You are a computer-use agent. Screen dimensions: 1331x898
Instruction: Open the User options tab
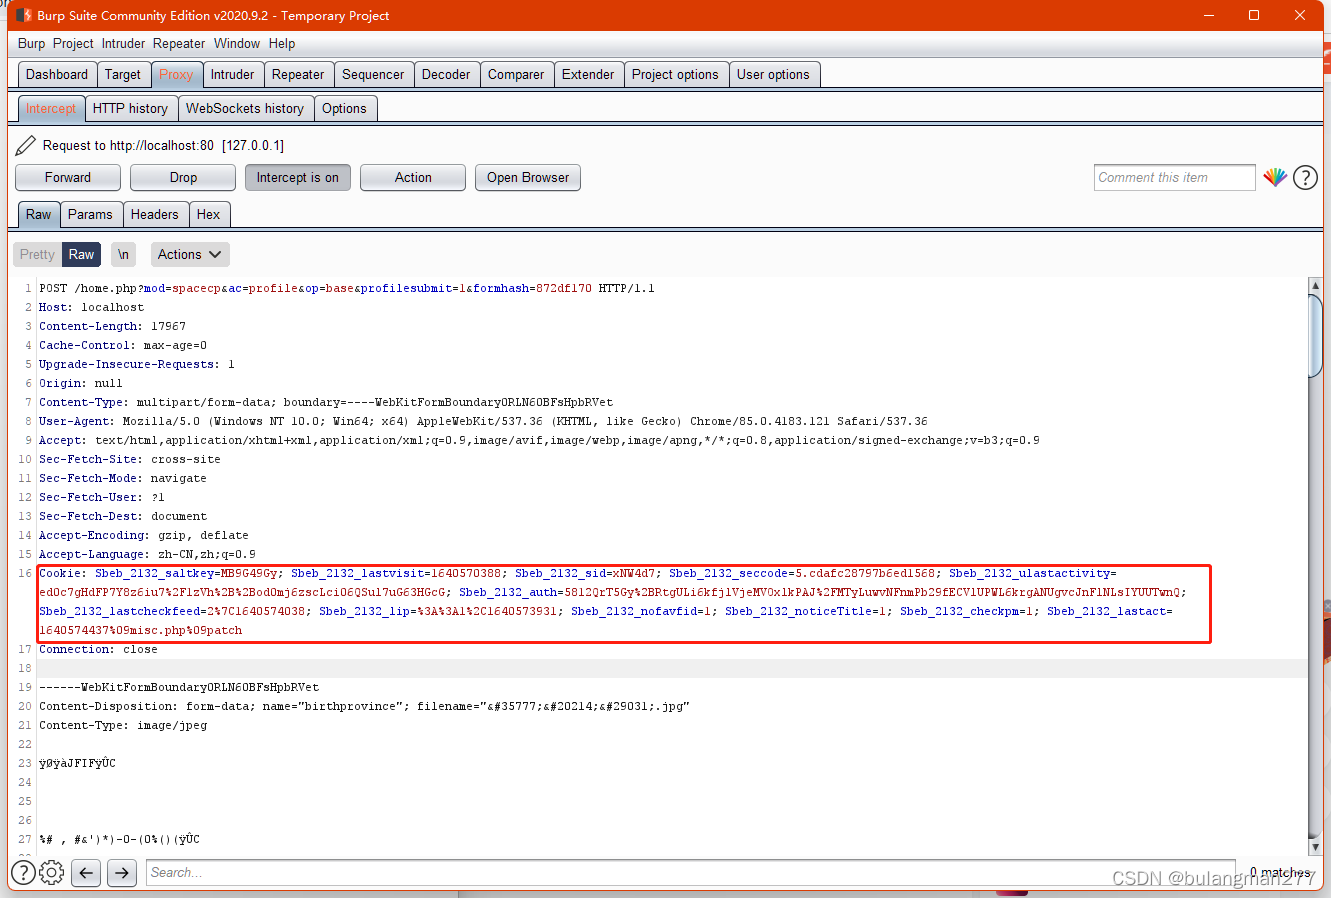coord(773,74)
